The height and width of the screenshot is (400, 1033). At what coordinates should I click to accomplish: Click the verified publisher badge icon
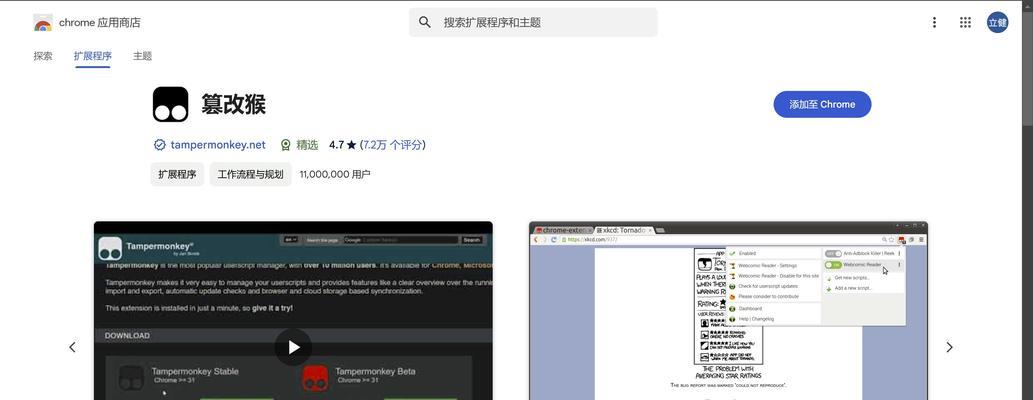pyautogui.click(x=159, y=145)
